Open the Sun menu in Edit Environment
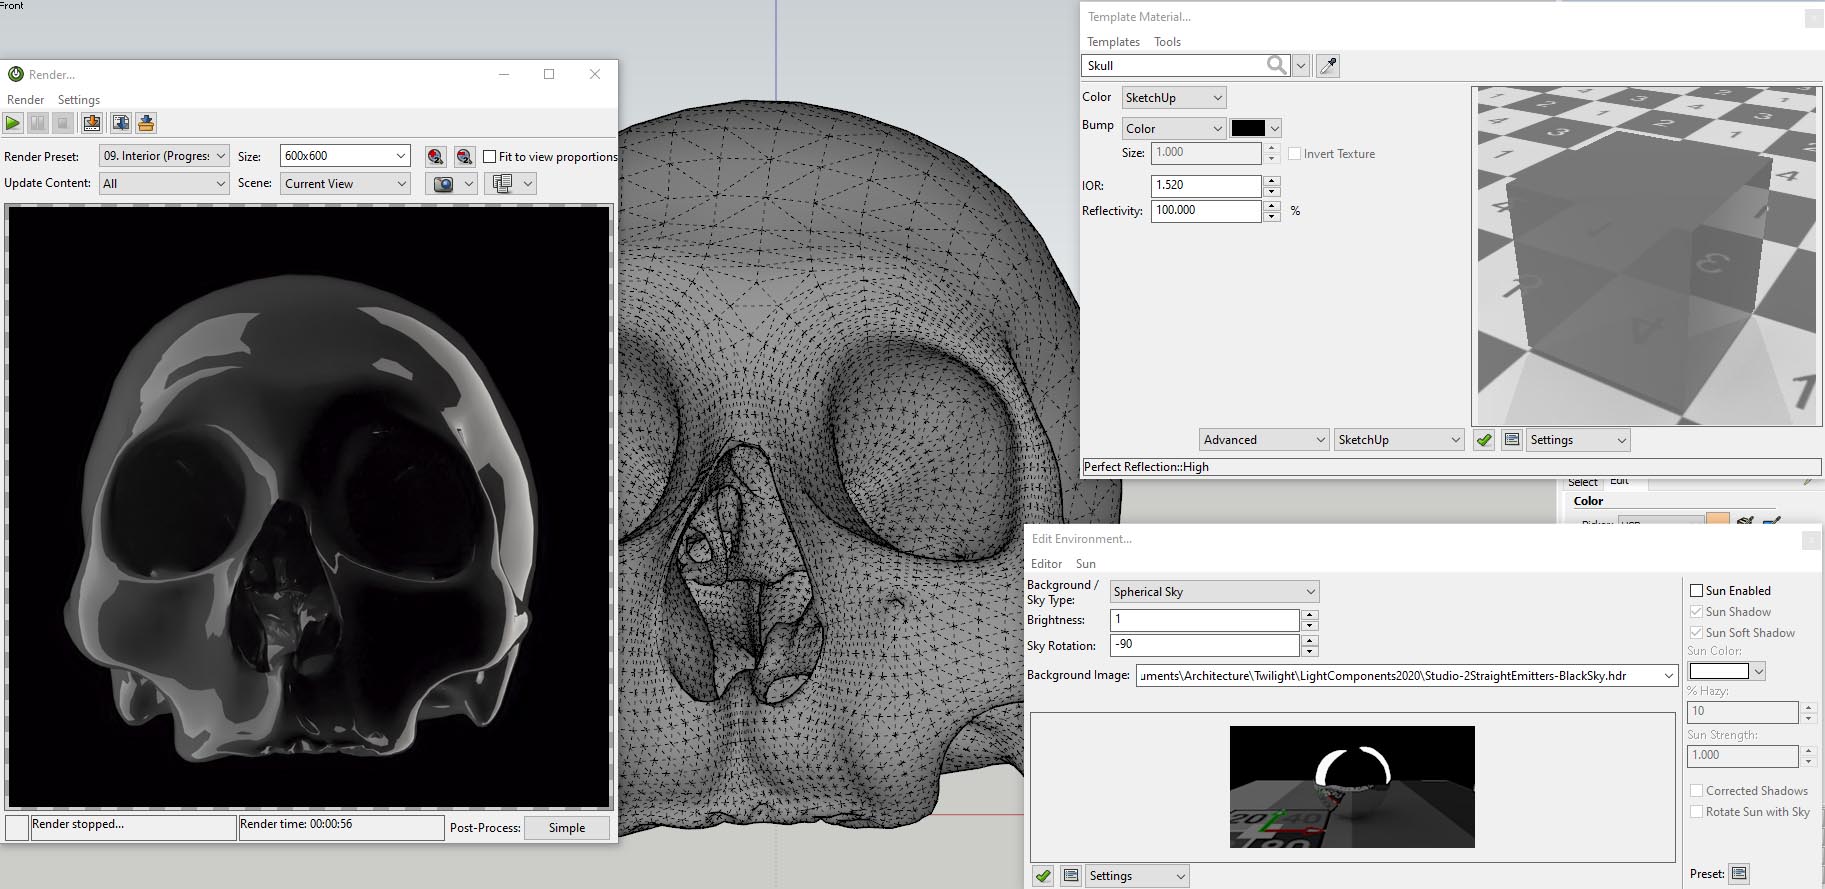The width and height of the screenshot is (1825, 889). coord(1085,564)
